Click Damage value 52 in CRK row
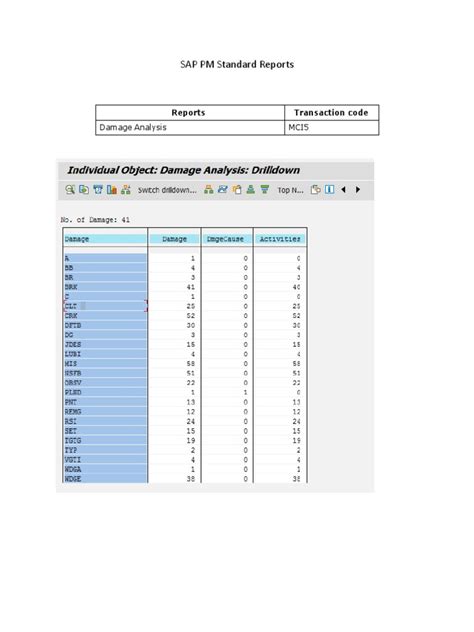This screenshot has height=632, width=474. 190,316
